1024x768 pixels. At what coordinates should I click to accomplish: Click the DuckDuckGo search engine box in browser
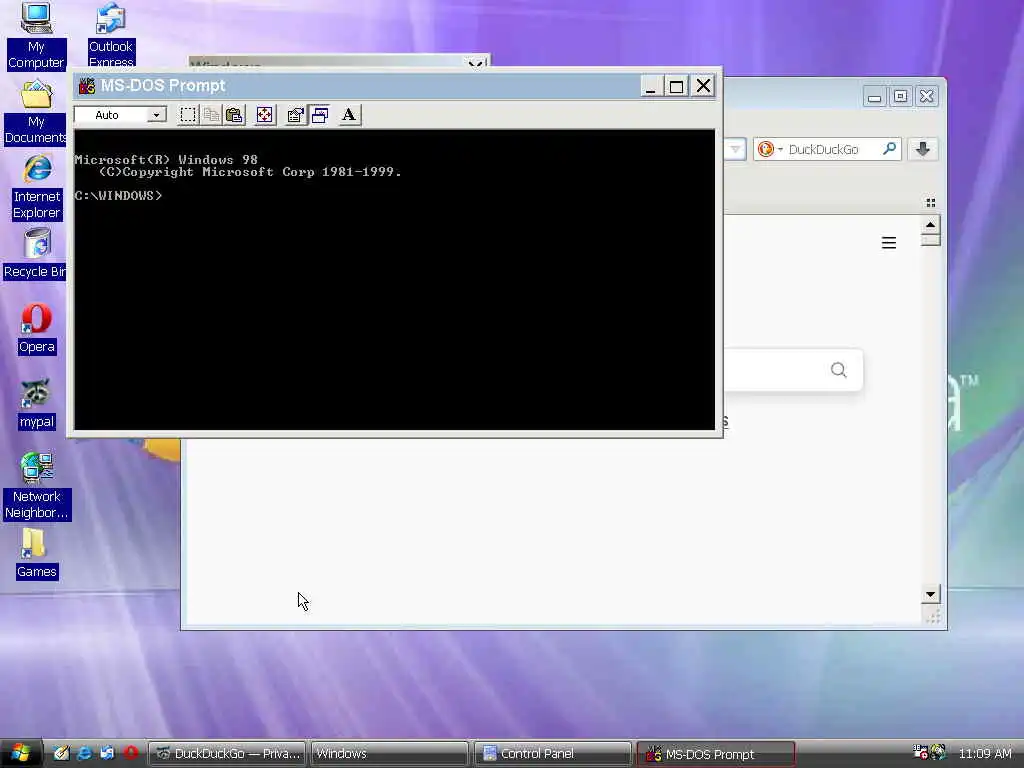[827, 149]
